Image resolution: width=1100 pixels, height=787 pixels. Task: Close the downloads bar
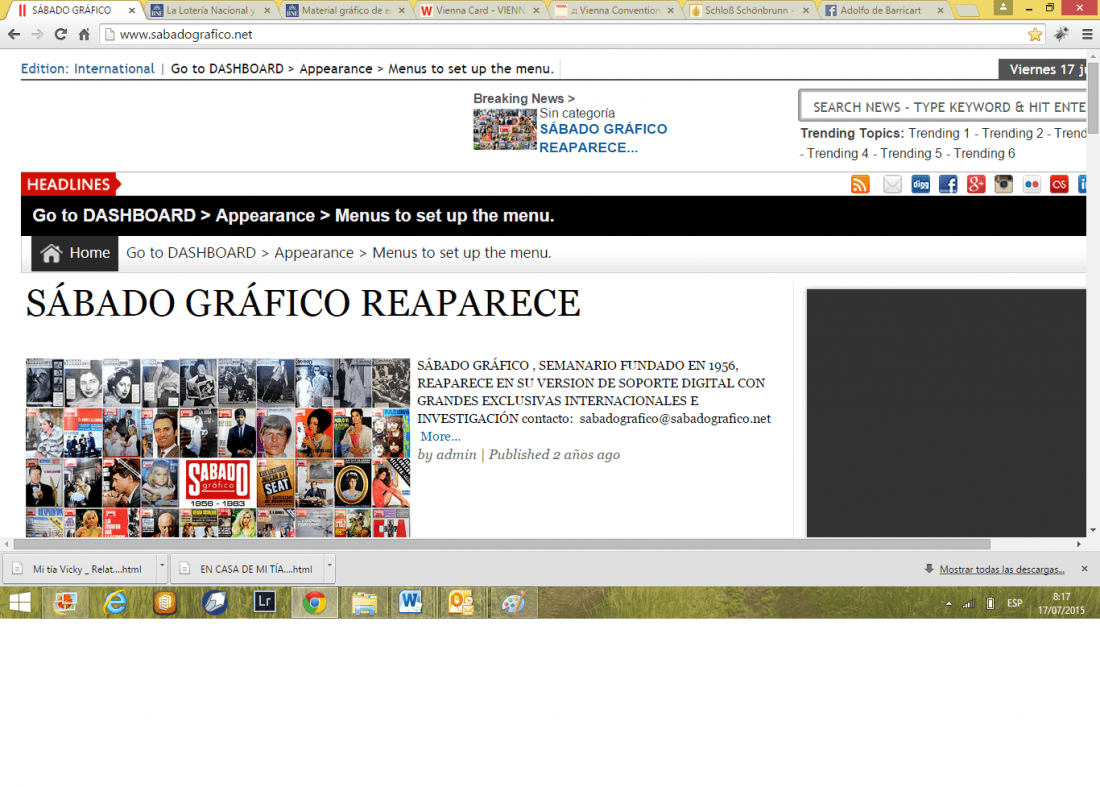(x=1085, y=569)
